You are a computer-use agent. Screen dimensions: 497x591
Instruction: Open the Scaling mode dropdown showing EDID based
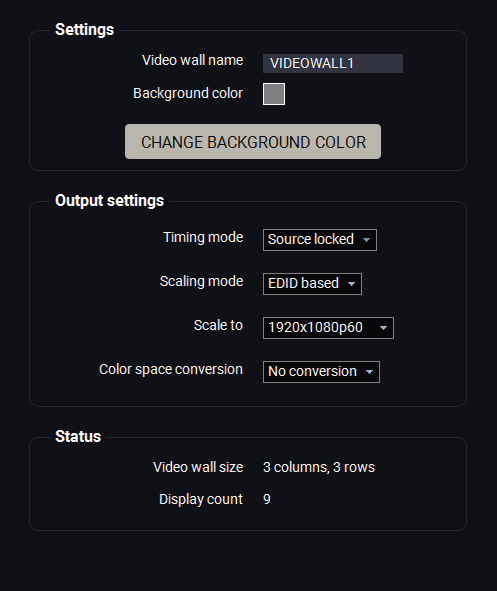[312, 284]
